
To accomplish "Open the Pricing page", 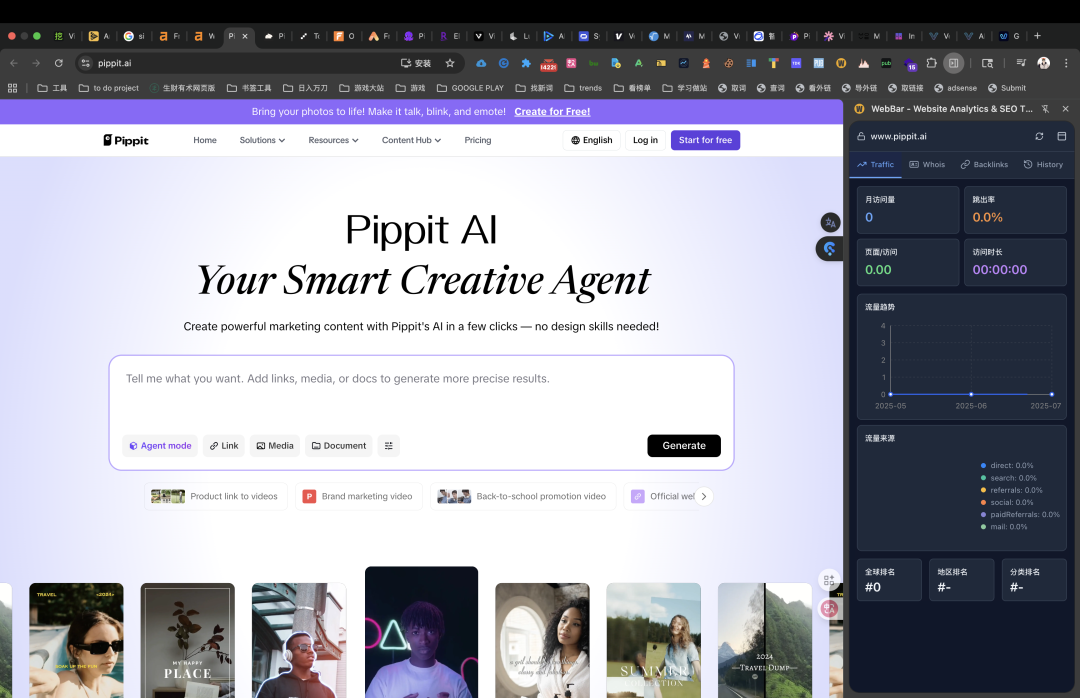I will click(478, 140).
